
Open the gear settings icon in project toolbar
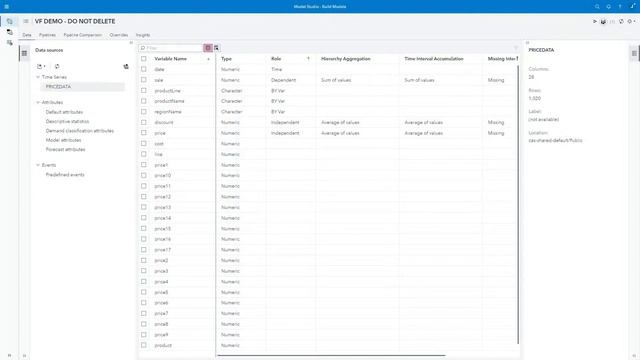point(629,21)
